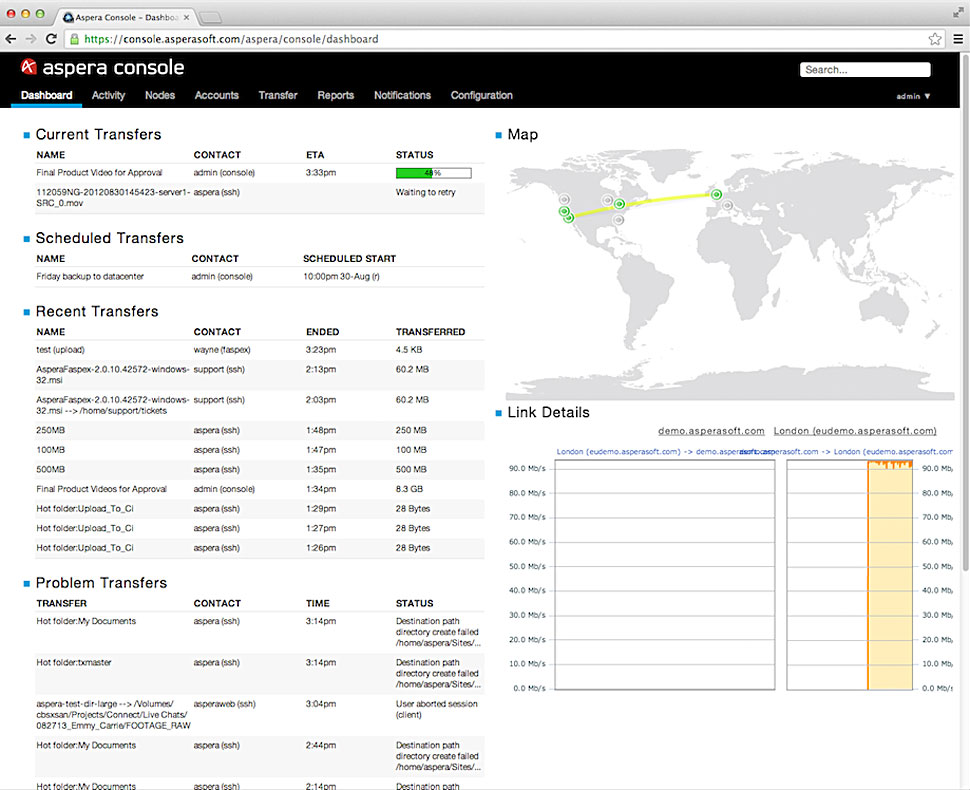This screenshot has width=970, height=790.
Task: Go back with the browser back arrow
Action: (x=11, y=39)
